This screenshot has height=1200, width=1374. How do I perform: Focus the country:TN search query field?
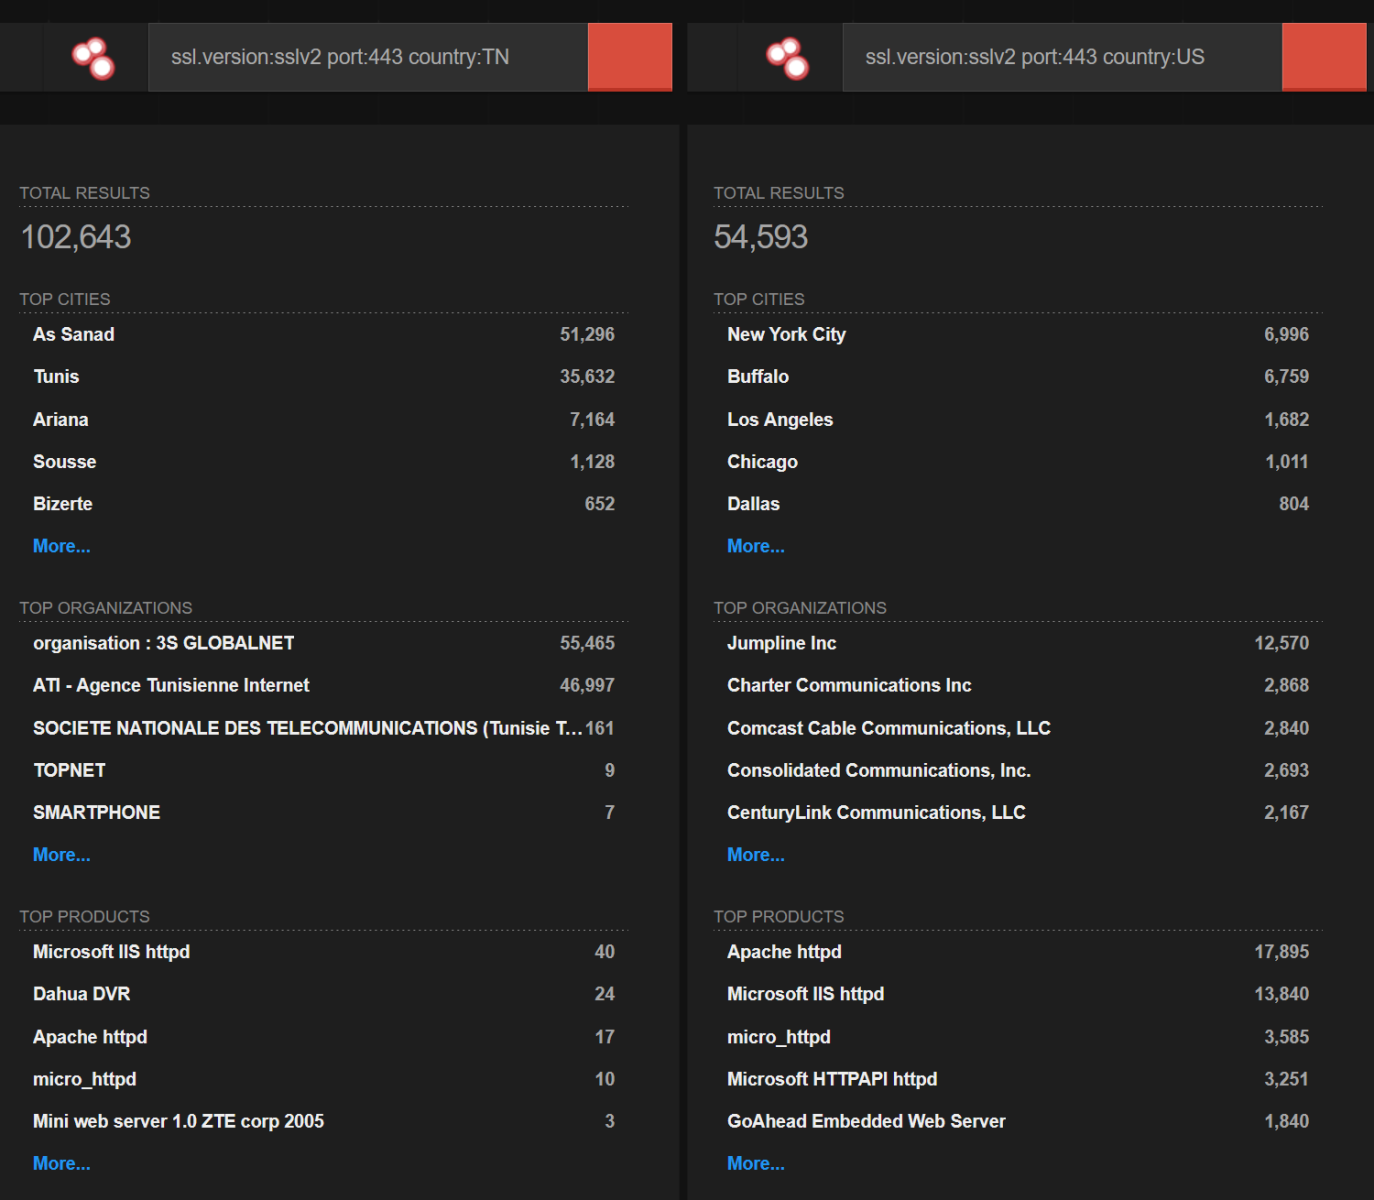[368, 57]
